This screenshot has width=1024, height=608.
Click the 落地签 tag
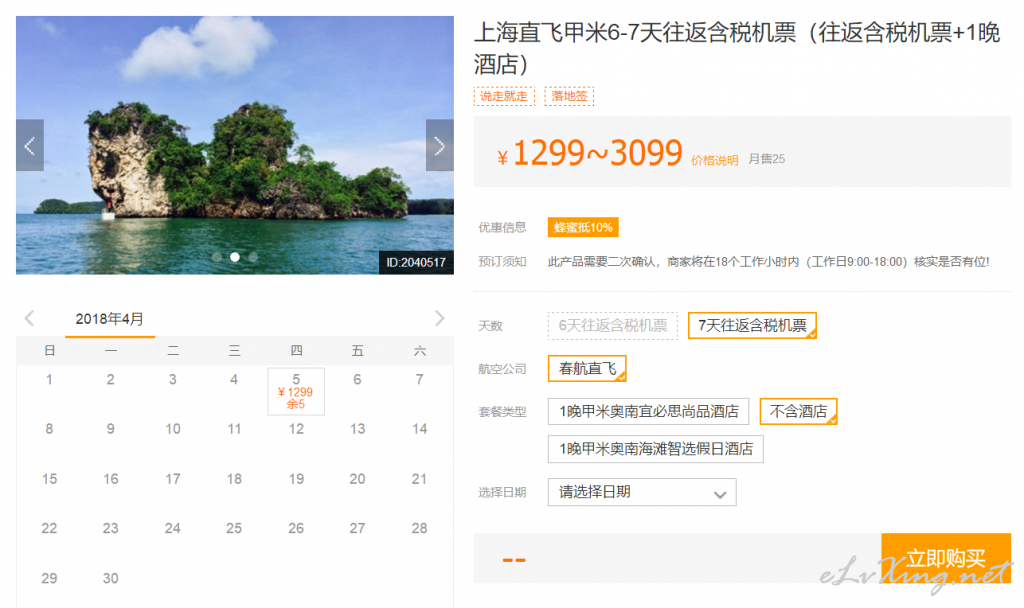tap(569, 96)
